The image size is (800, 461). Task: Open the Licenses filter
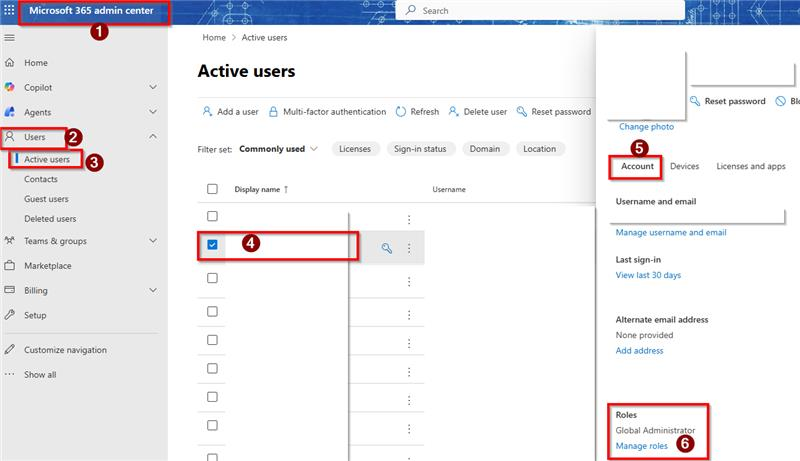click(x=355, y=149)
